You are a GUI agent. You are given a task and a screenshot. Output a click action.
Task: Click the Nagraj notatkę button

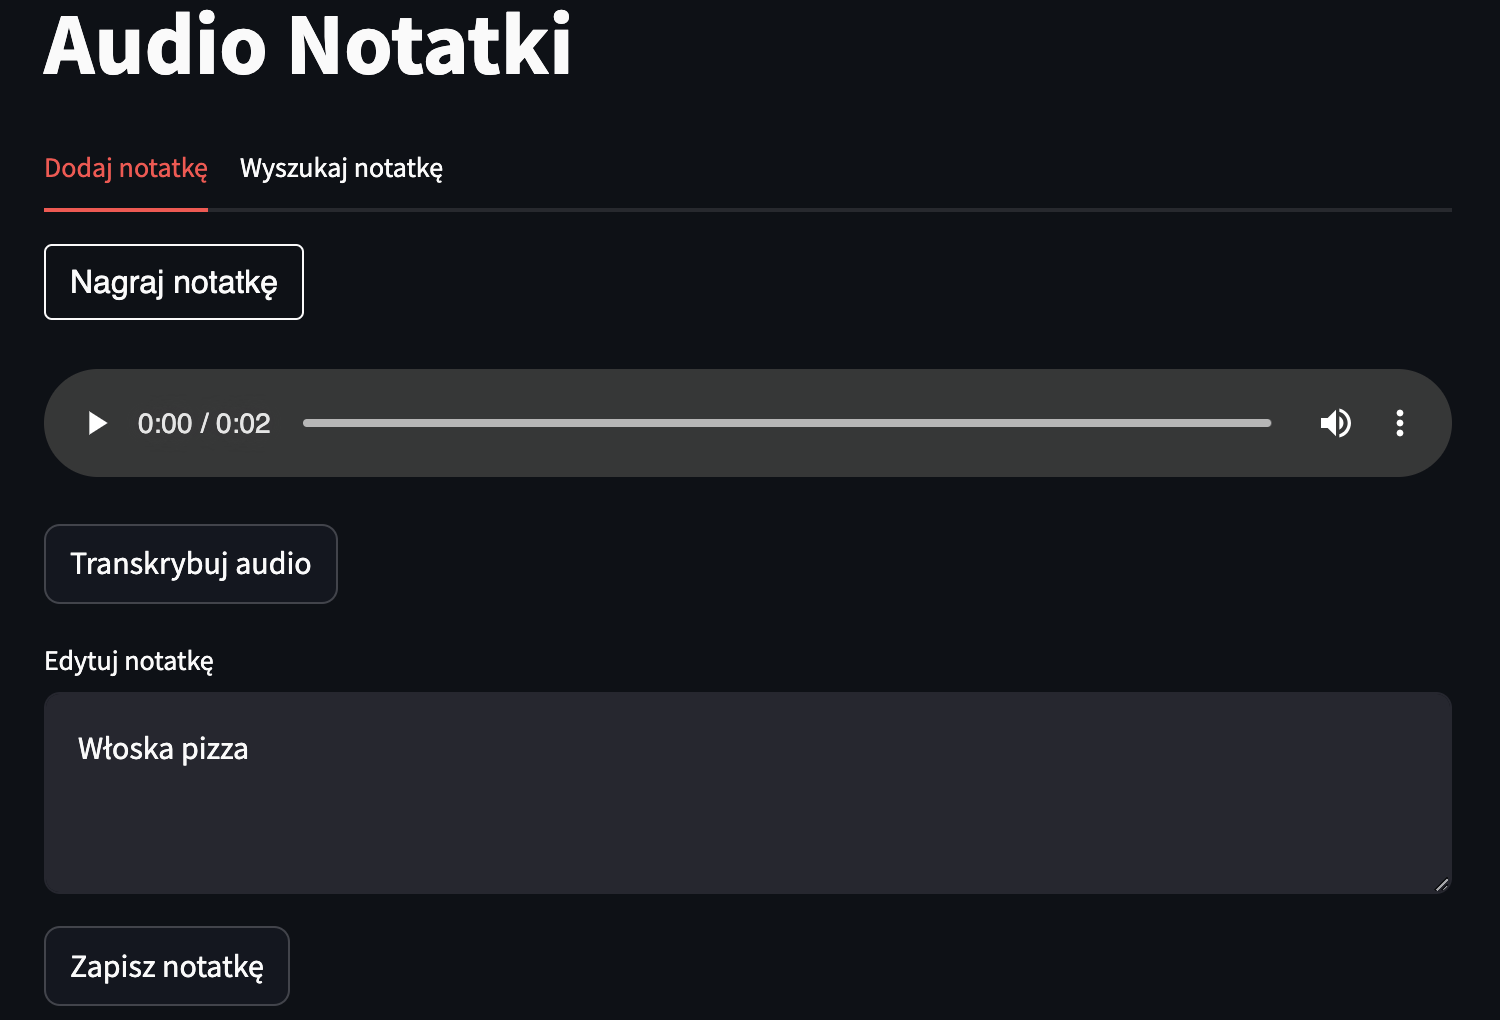click(x=174, y=282)
